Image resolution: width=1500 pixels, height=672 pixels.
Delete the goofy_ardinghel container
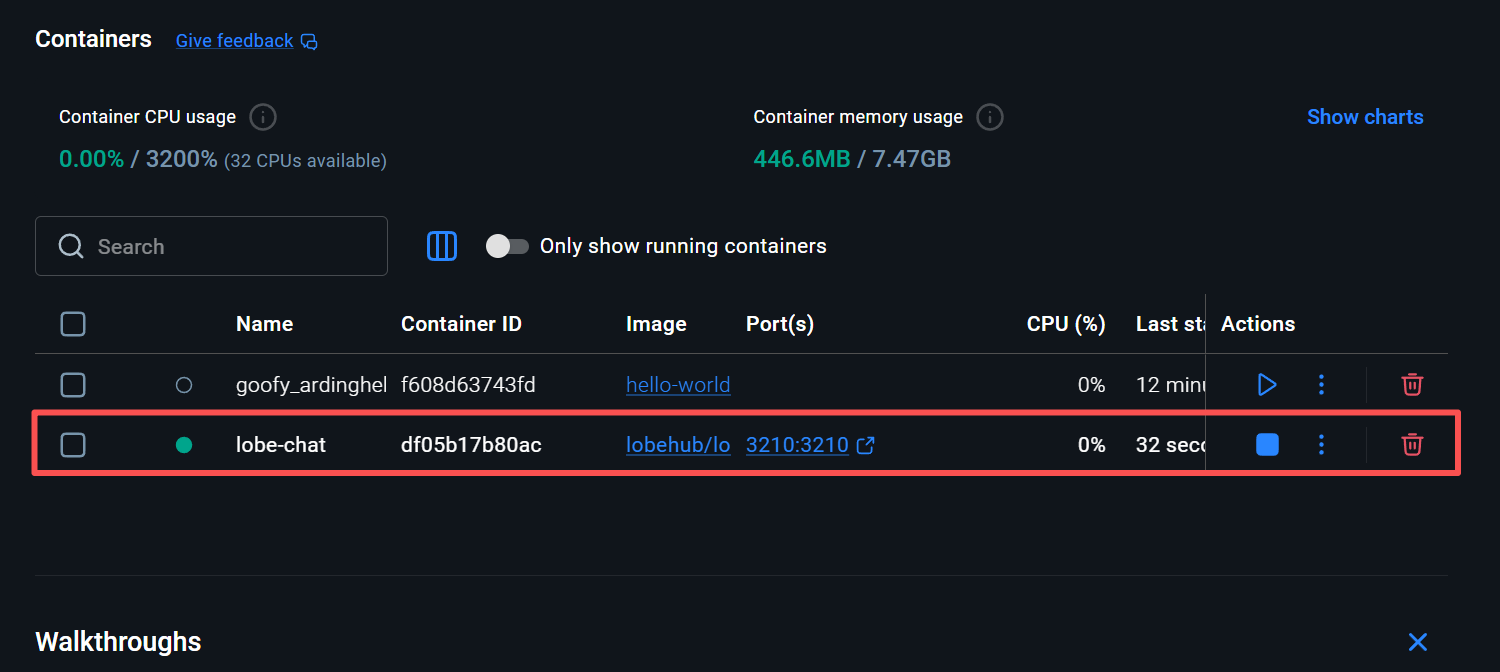point(1412,384)
